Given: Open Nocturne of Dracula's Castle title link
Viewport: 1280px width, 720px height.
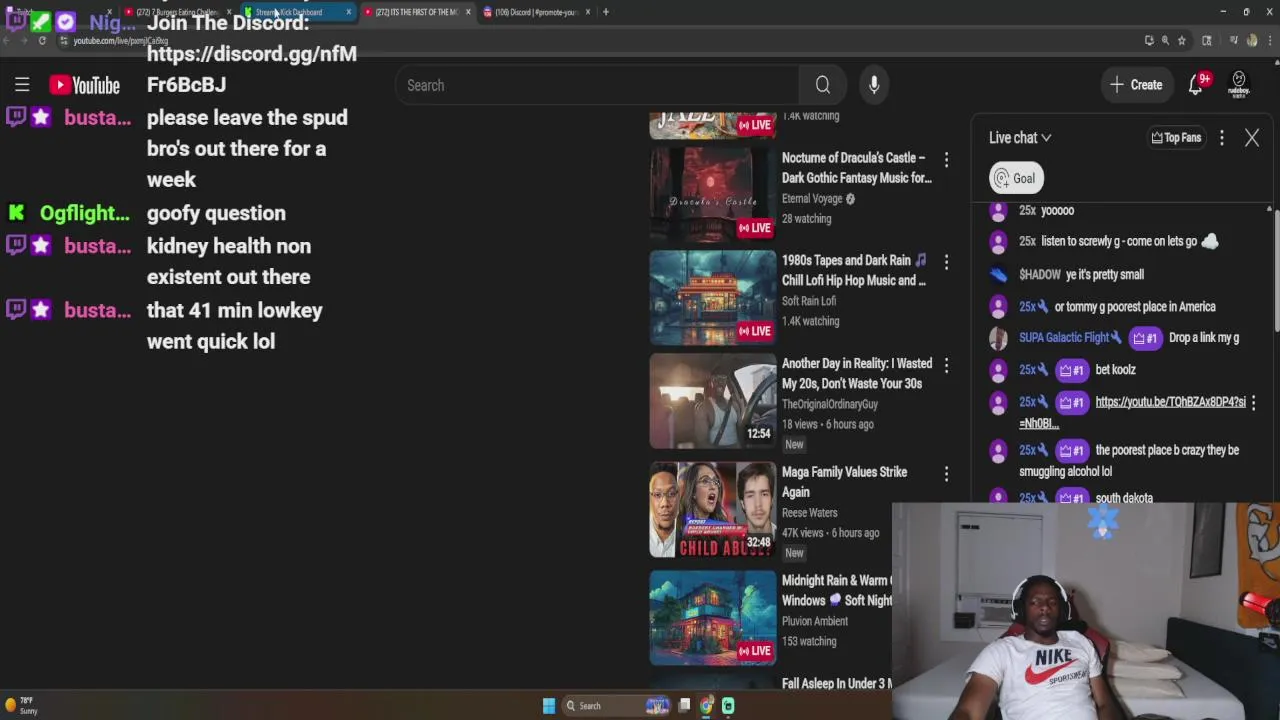Looking at the screenshot, I should (856, 168).
